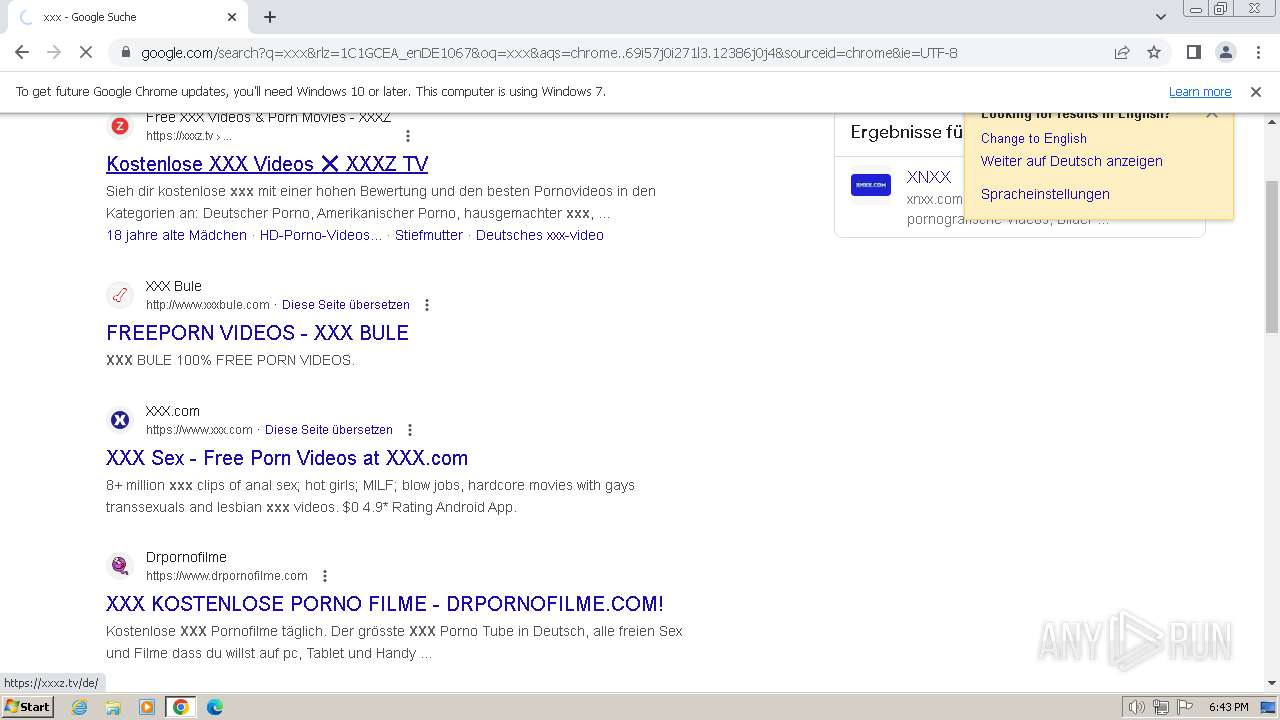Open FREEPORN VIDEOS - XXX BULE result

point(257,333)
